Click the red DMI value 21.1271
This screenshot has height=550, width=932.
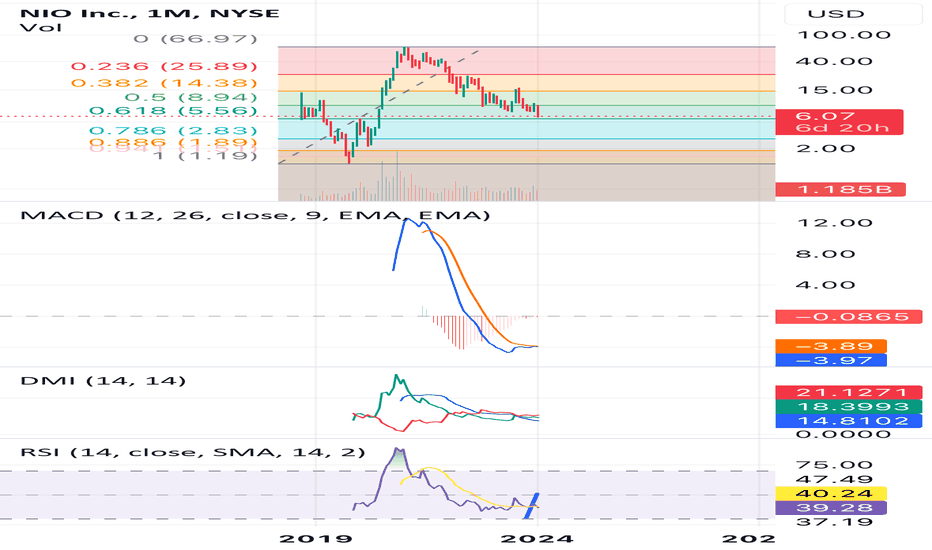pos(849,392)
